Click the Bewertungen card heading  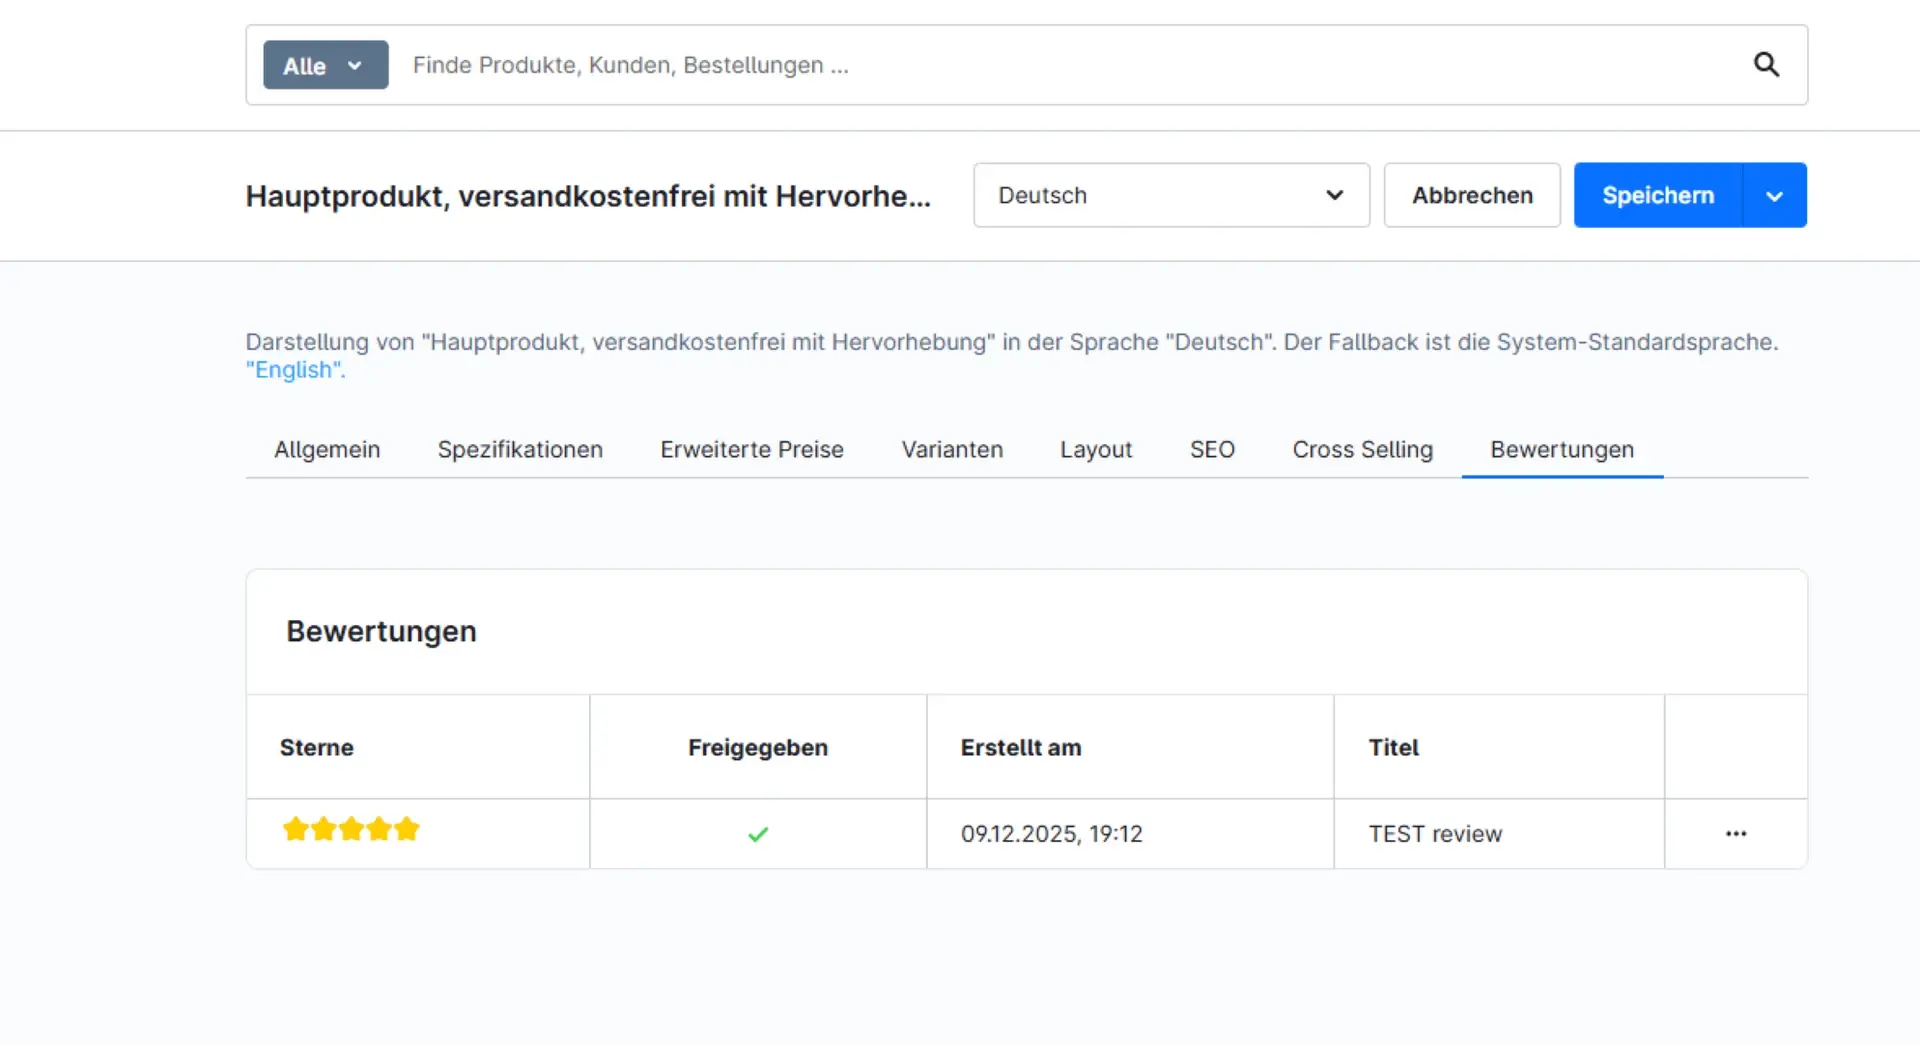tap(381, 631)
